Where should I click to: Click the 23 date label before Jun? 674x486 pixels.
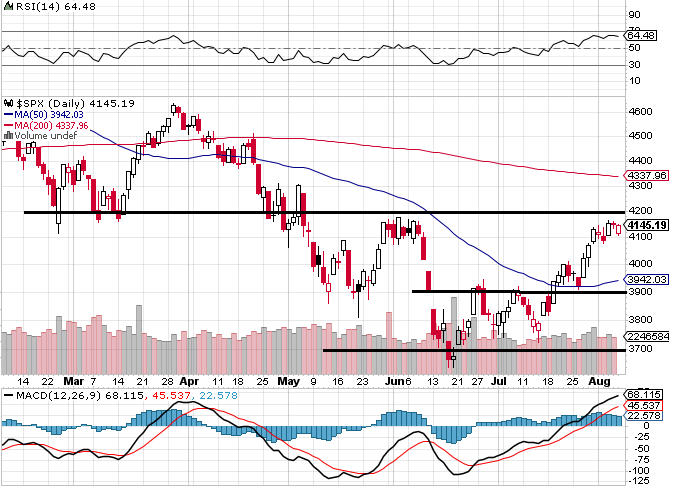pyautogui.click(x=363, y=382)
